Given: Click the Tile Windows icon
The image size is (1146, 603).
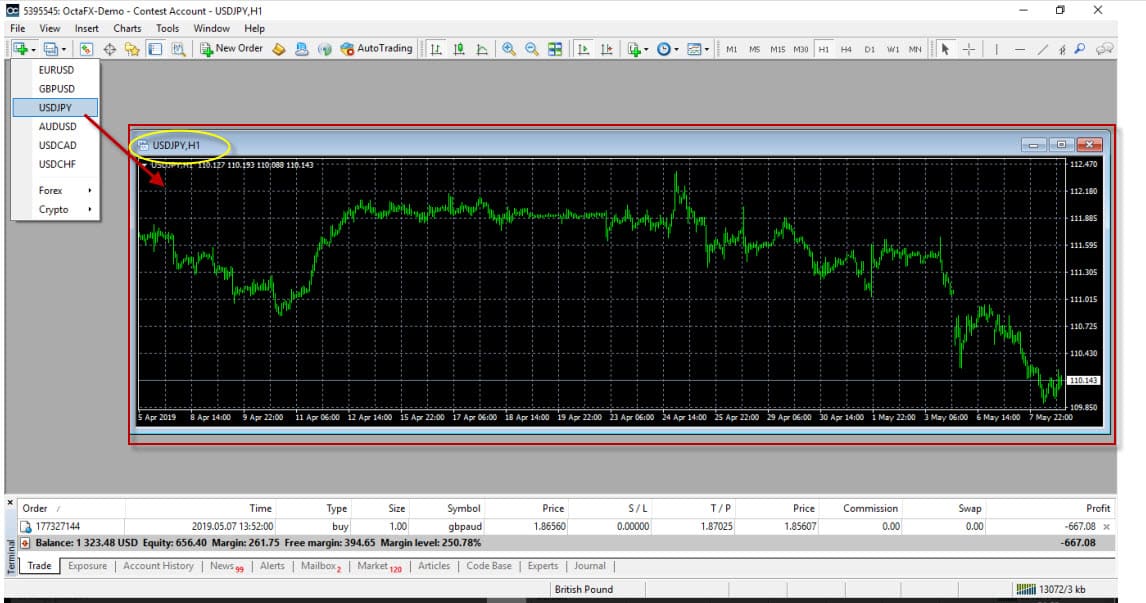Looking at the screenshot, I should [555, 49].
